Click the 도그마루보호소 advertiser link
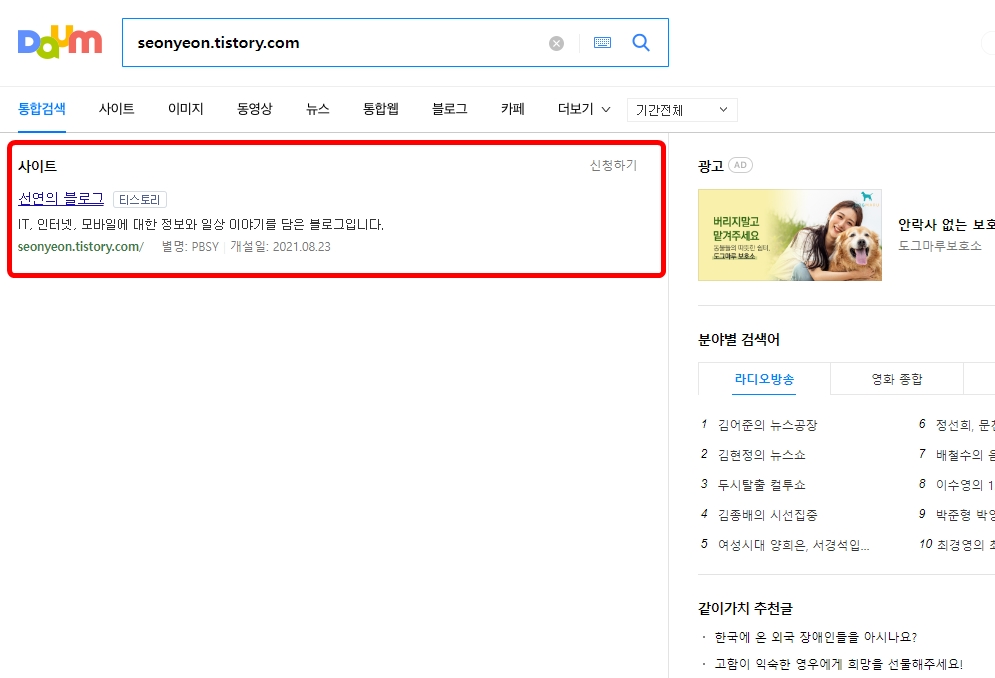 (940, 245)
